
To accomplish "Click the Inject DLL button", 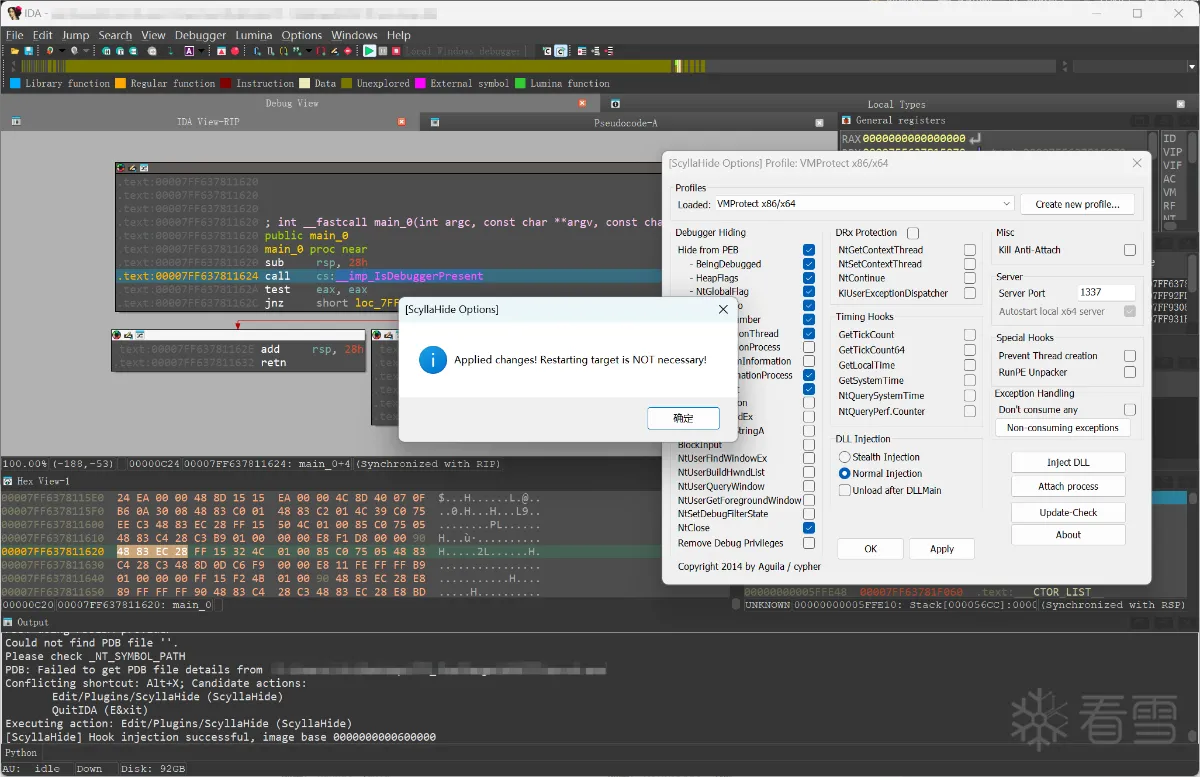I will click(1068, 463).
